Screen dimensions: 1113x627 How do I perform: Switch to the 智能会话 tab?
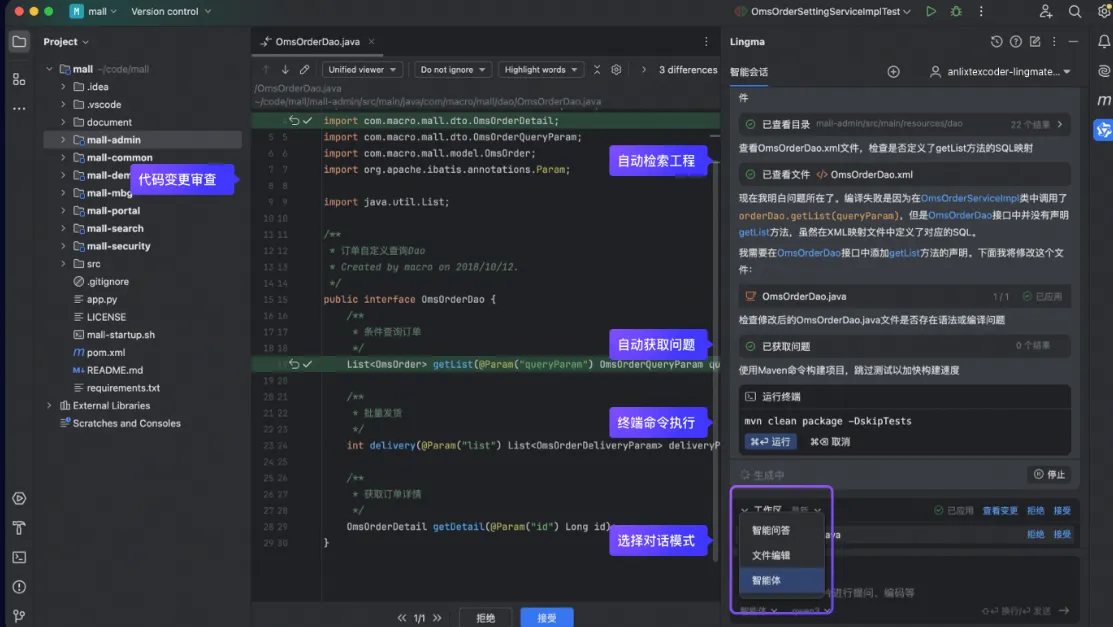pos(749,72)
